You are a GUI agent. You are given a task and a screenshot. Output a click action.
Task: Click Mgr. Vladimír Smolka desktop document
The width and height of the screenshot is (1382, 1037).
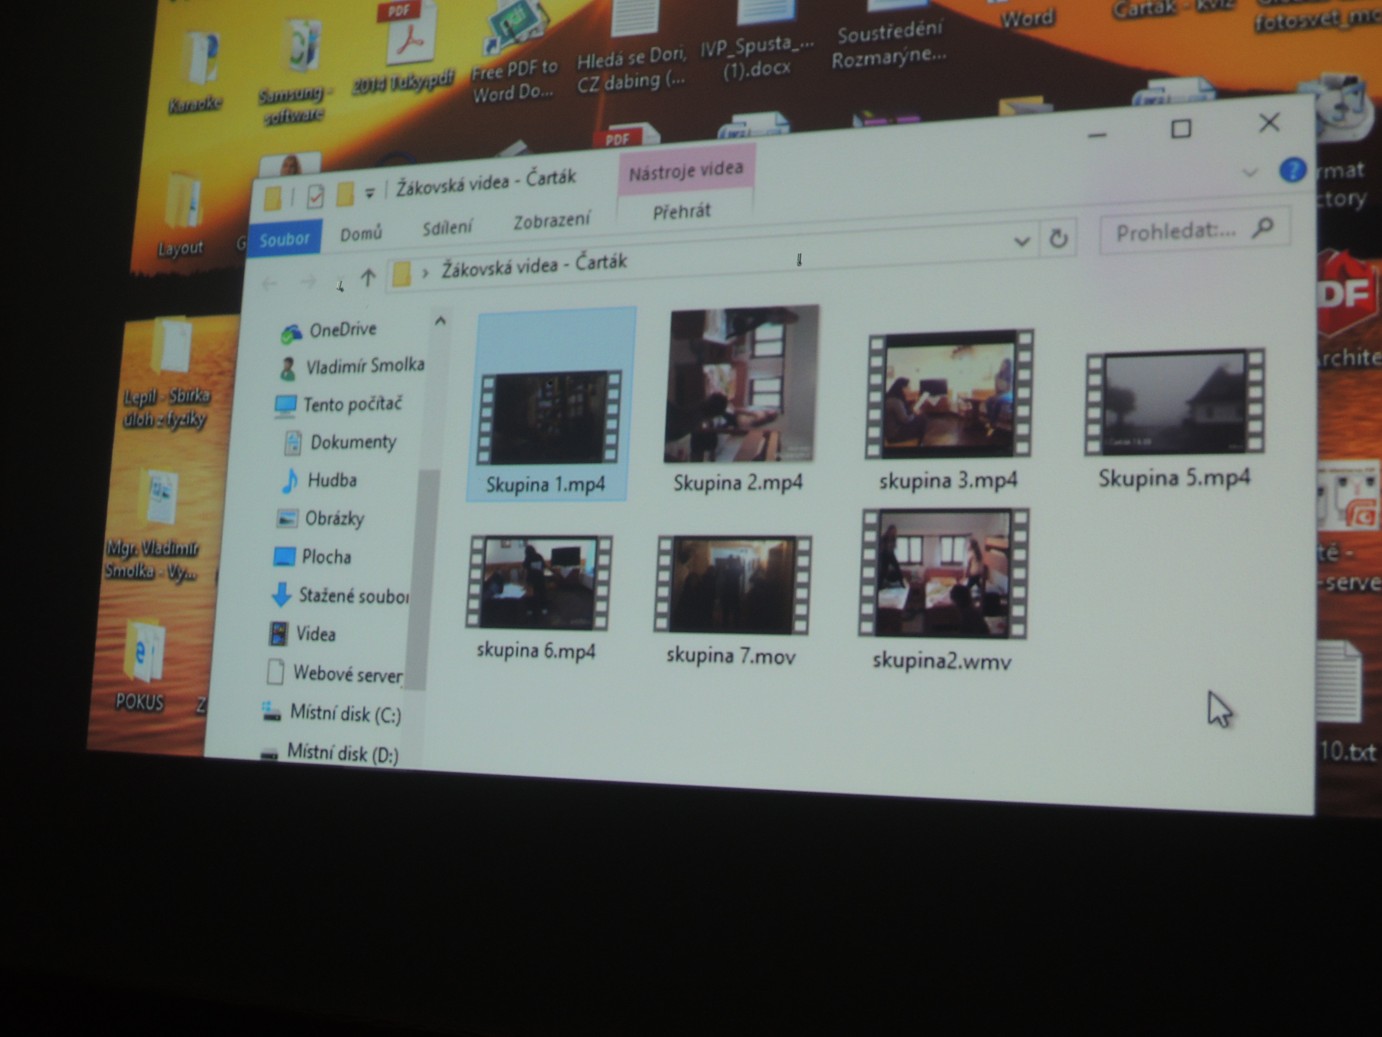[x=155, y=525]
